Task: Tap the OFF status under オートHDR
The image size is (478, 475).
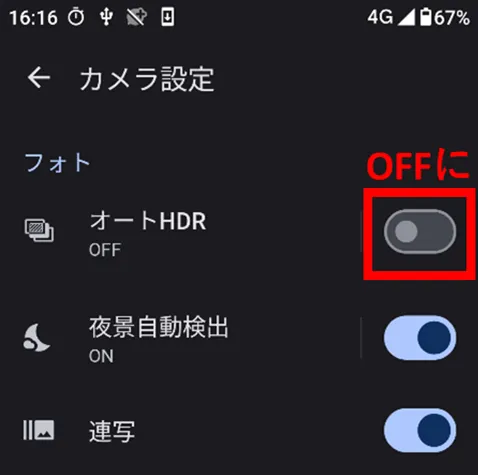Action: pyautogui.click(x=105, y=250)
